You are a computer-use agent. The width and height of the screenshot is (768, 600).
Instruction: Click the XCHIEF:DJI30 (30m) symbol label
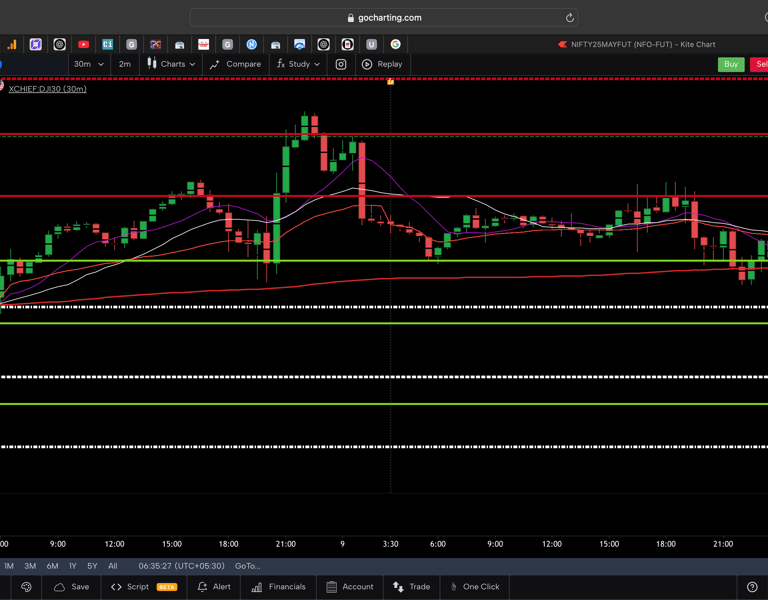[x=48, y=89]
